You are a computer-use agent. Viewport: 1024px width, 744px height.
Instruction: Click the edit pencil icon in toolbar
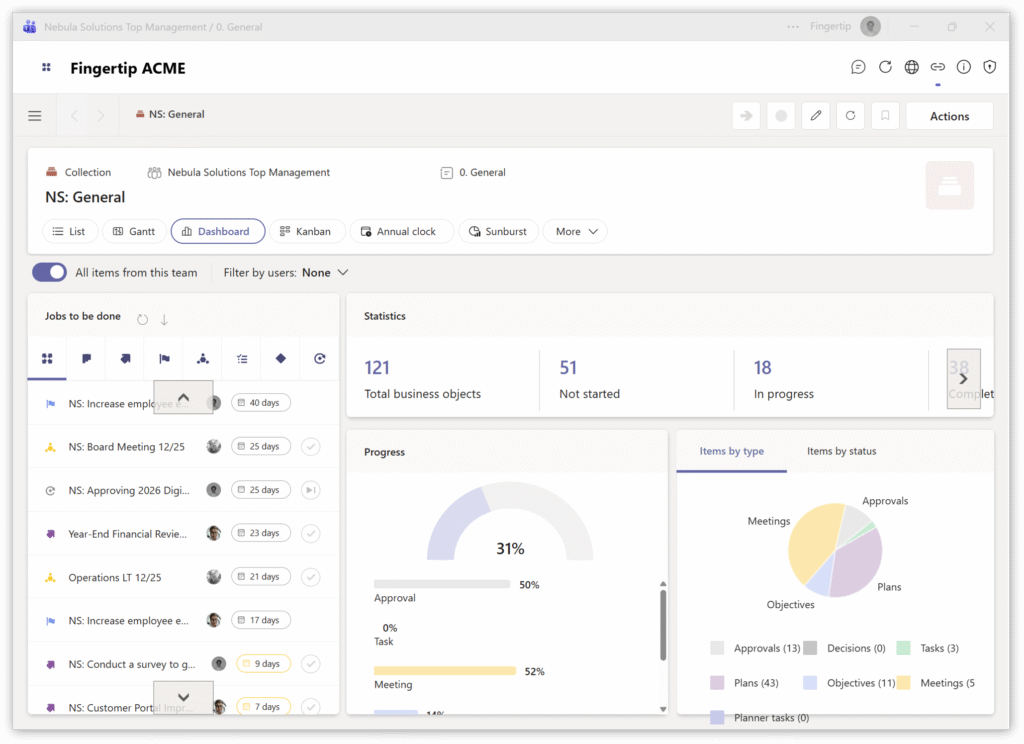(x=816, y=116)
